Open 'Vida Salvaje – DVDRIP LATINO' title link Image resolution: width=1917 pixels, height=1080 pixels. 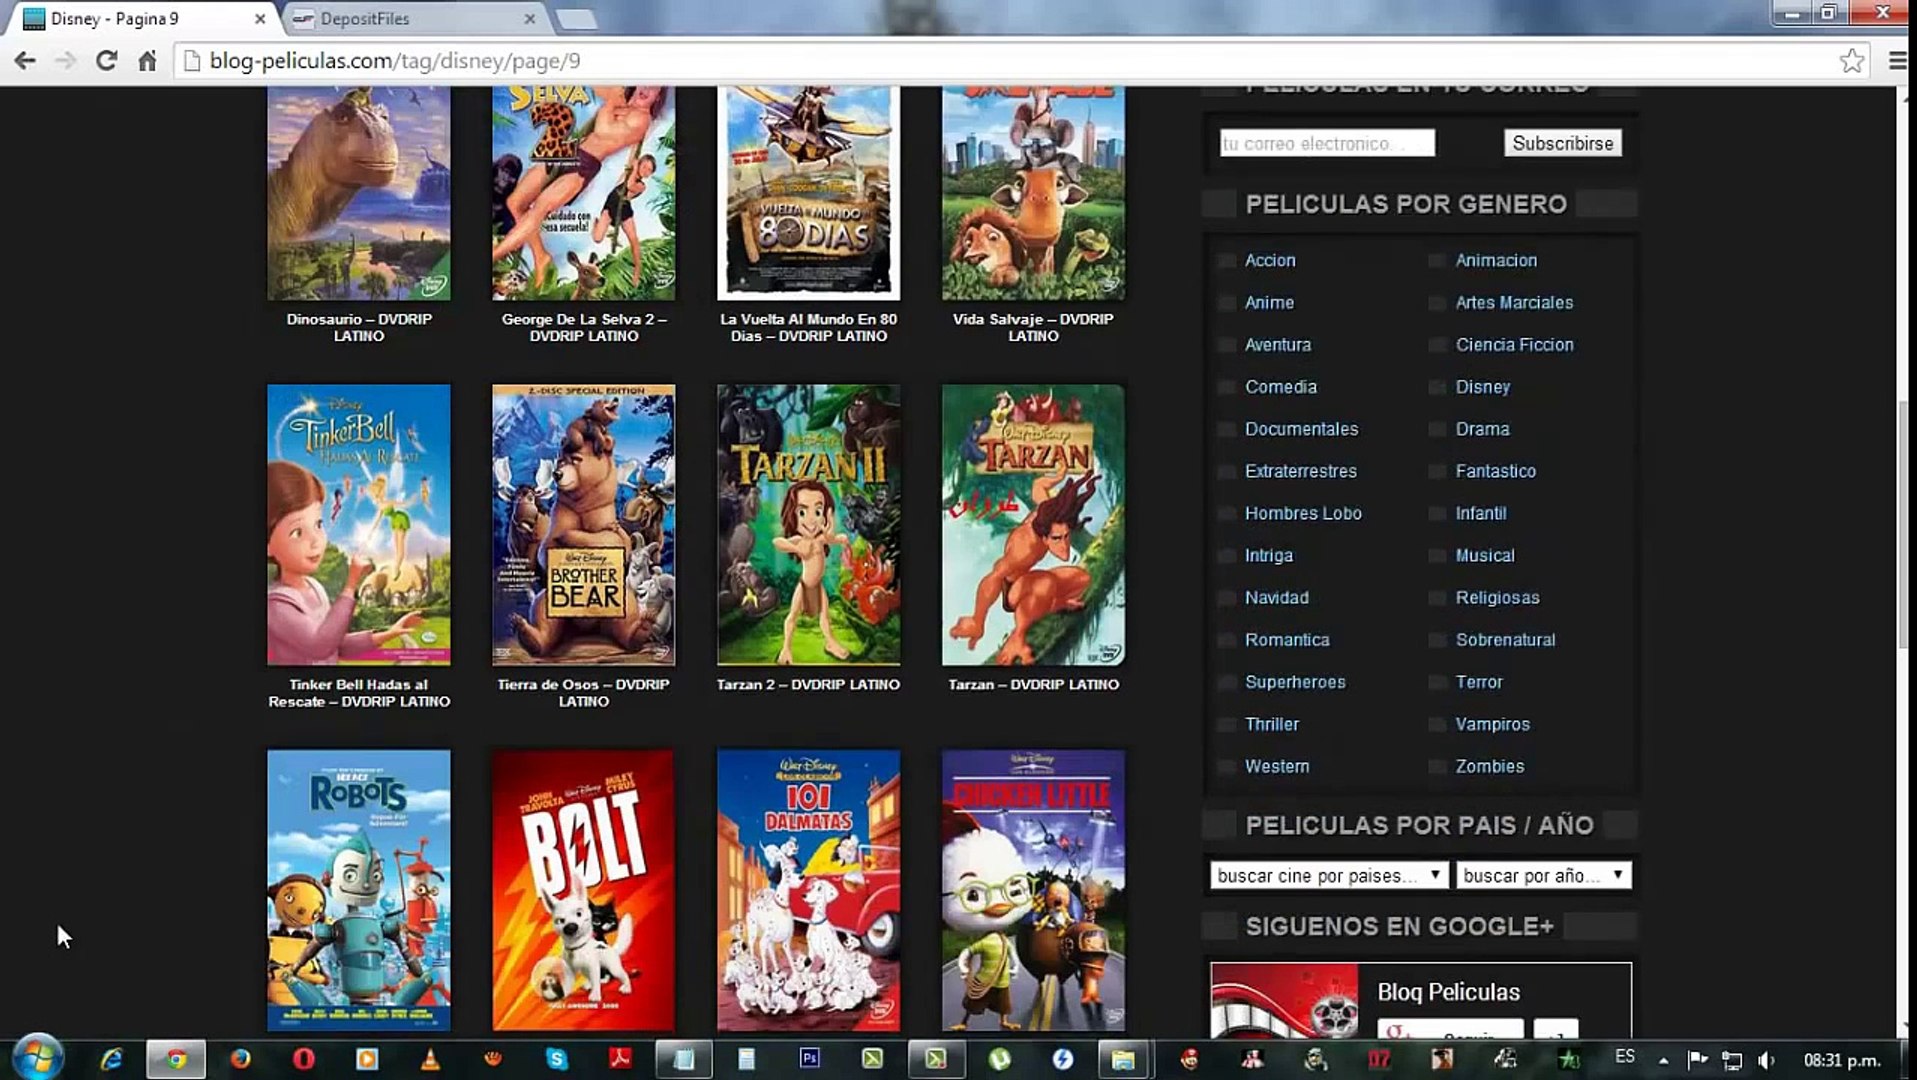tap(1033, 327)
